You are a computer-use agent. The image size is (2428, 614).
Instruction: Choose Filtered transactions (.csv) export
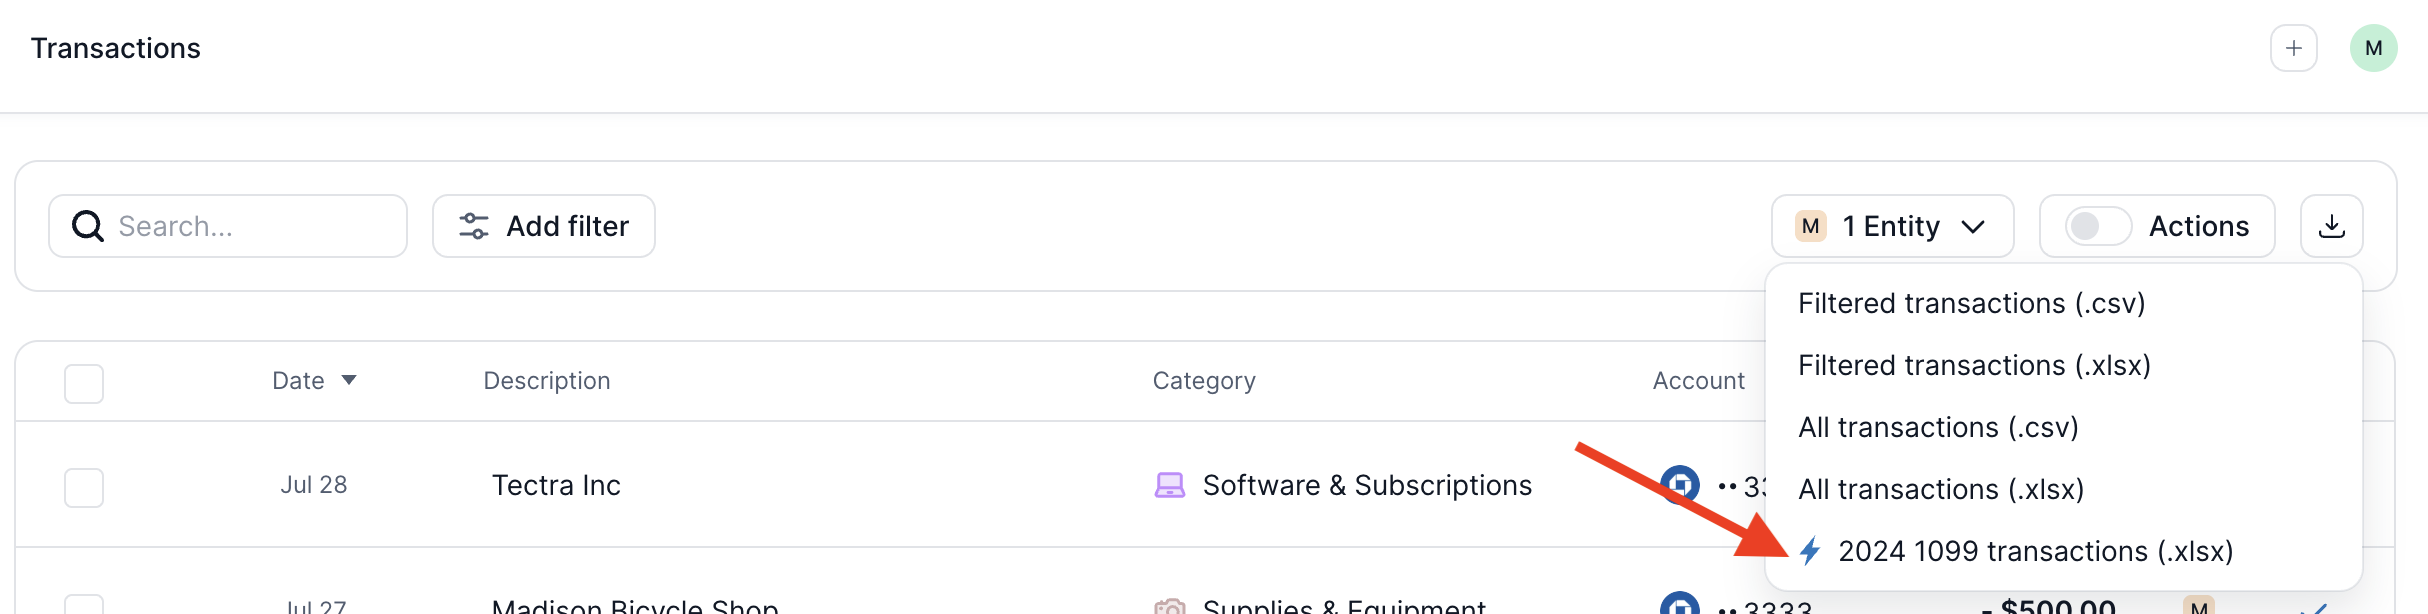[1971, 303]
